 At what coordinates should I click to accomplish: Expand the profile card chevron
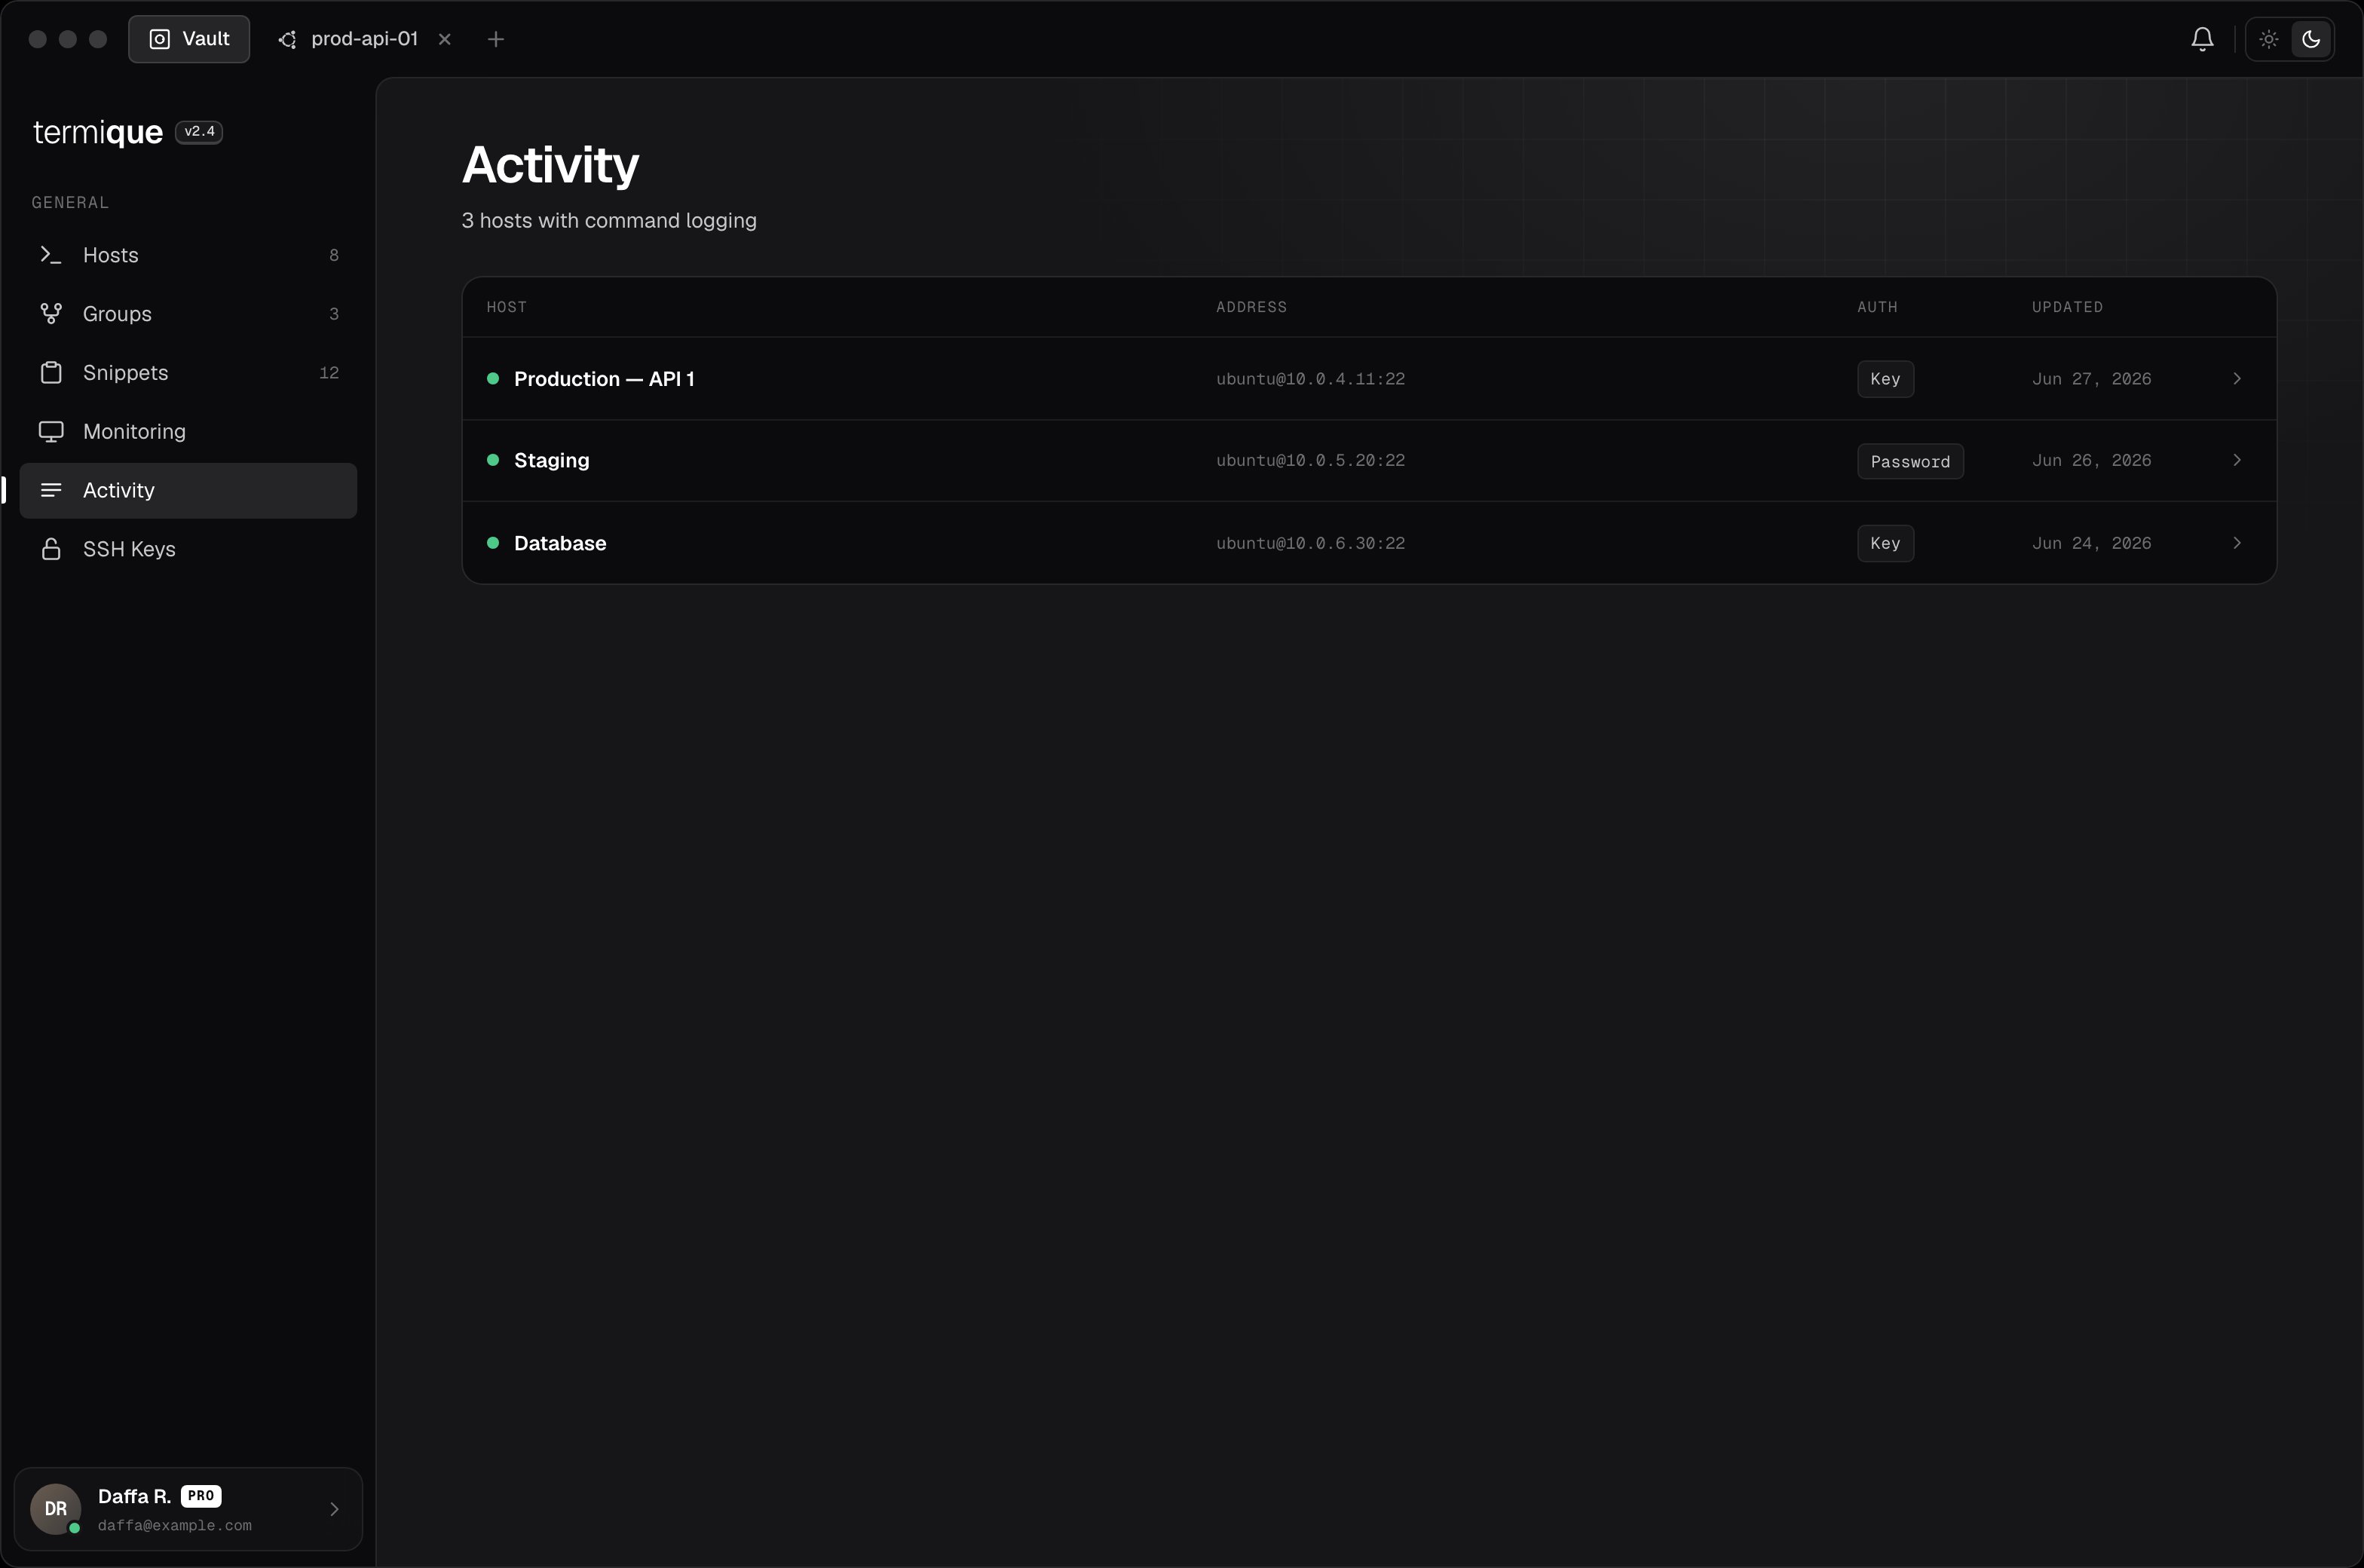click(x=334, y=1509)
